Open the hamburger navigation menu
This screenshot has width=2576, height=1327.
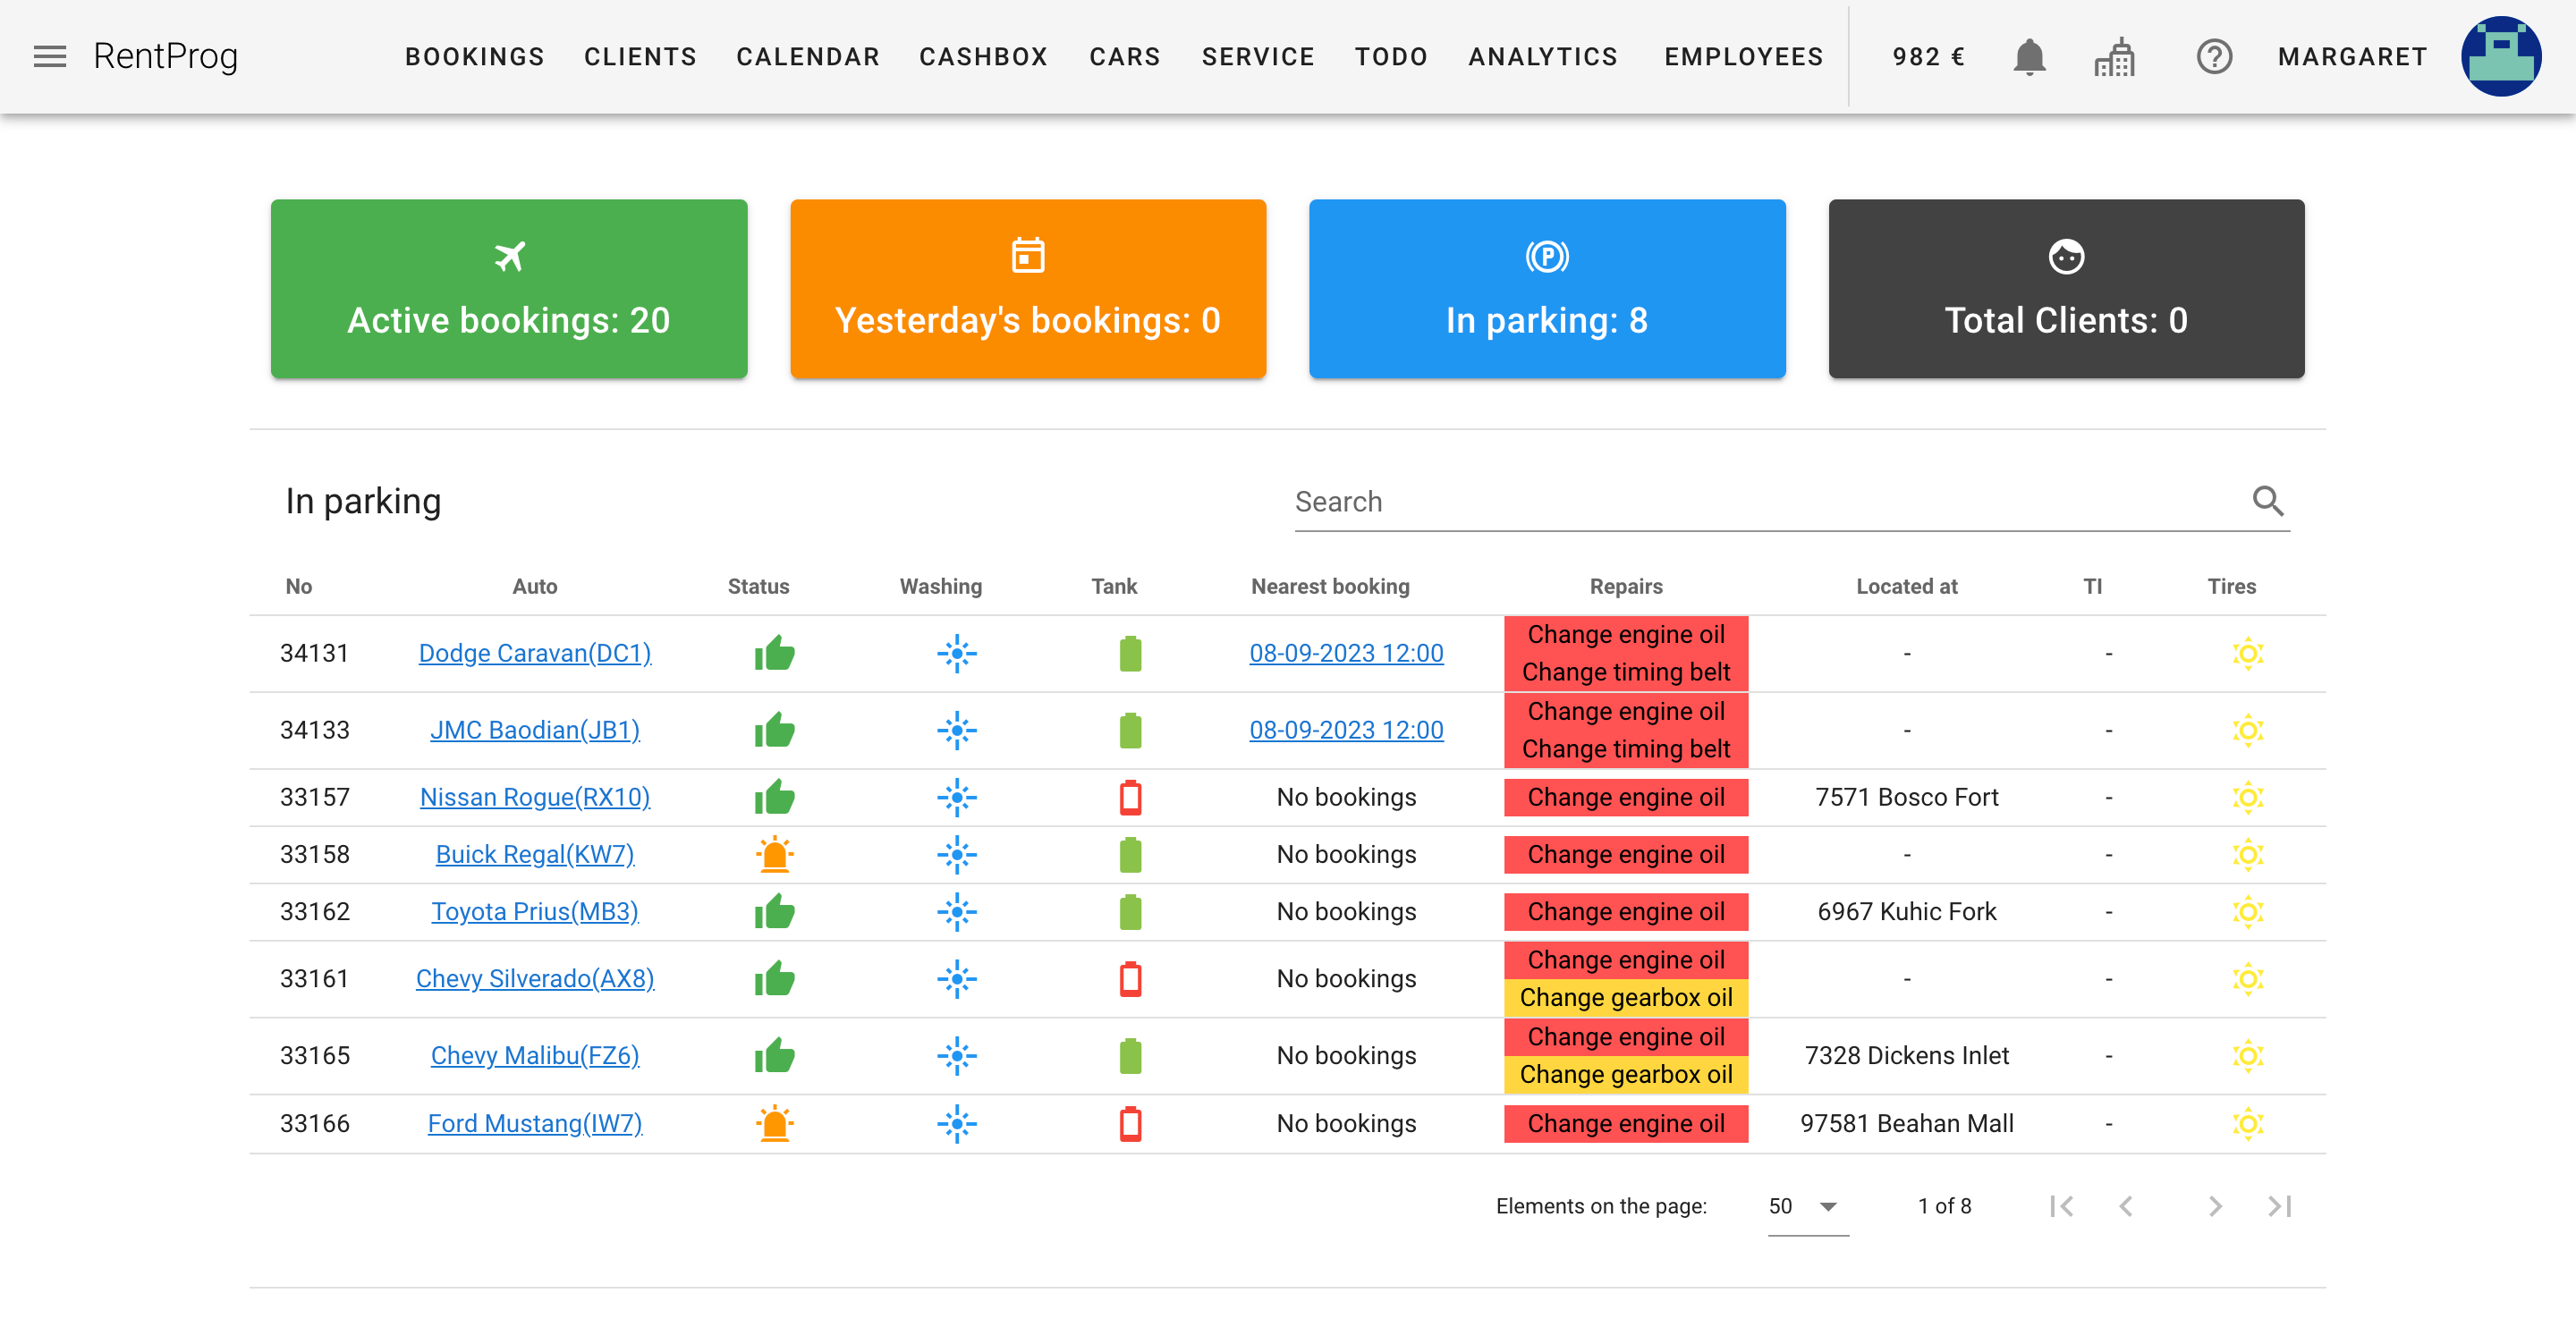49,57
